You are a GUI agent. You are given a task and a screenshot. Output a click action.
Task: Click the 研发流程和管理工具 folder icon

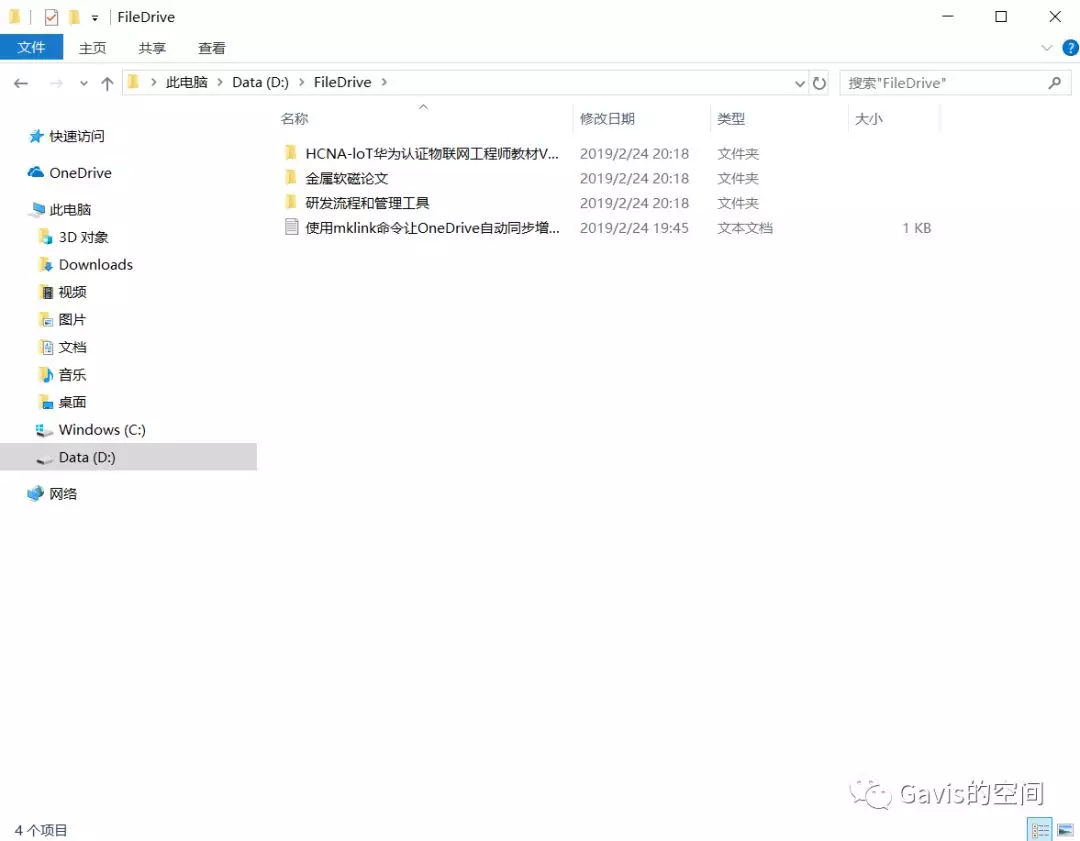(x=291, y=203)
